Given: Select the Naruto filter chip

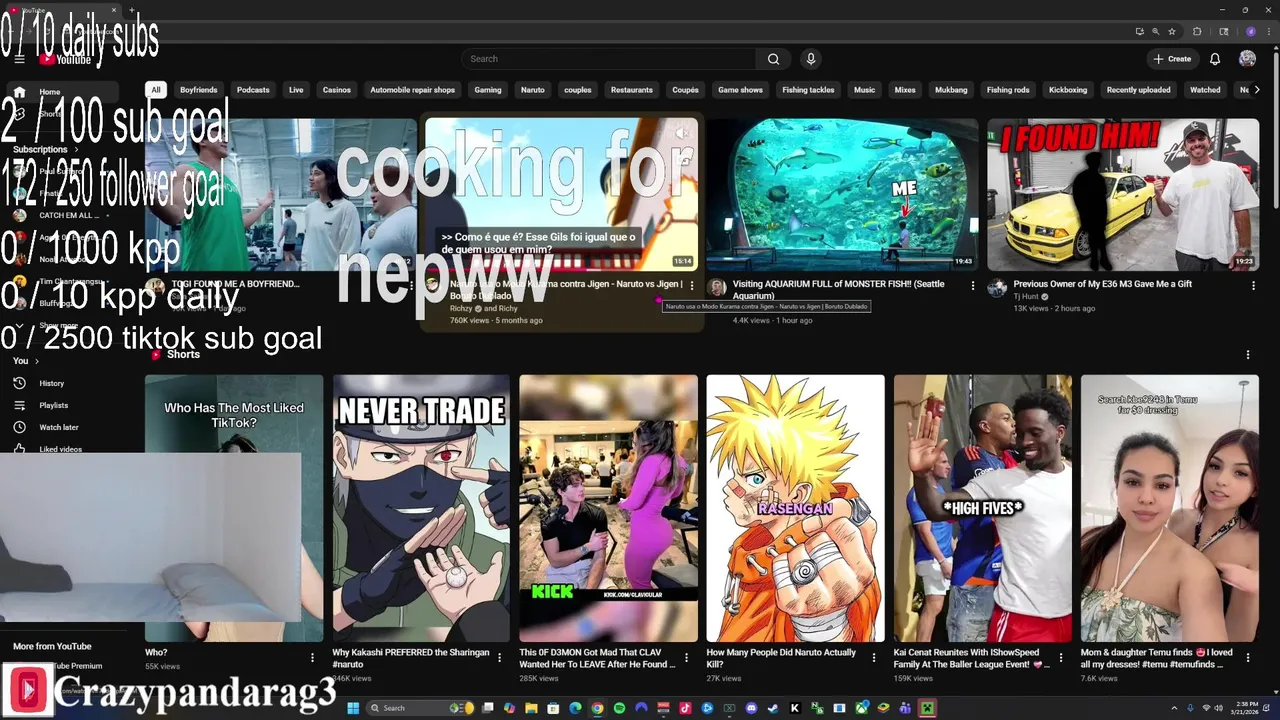Looking at the screenshot, I should pyautogui.click(x=533, y=90).
